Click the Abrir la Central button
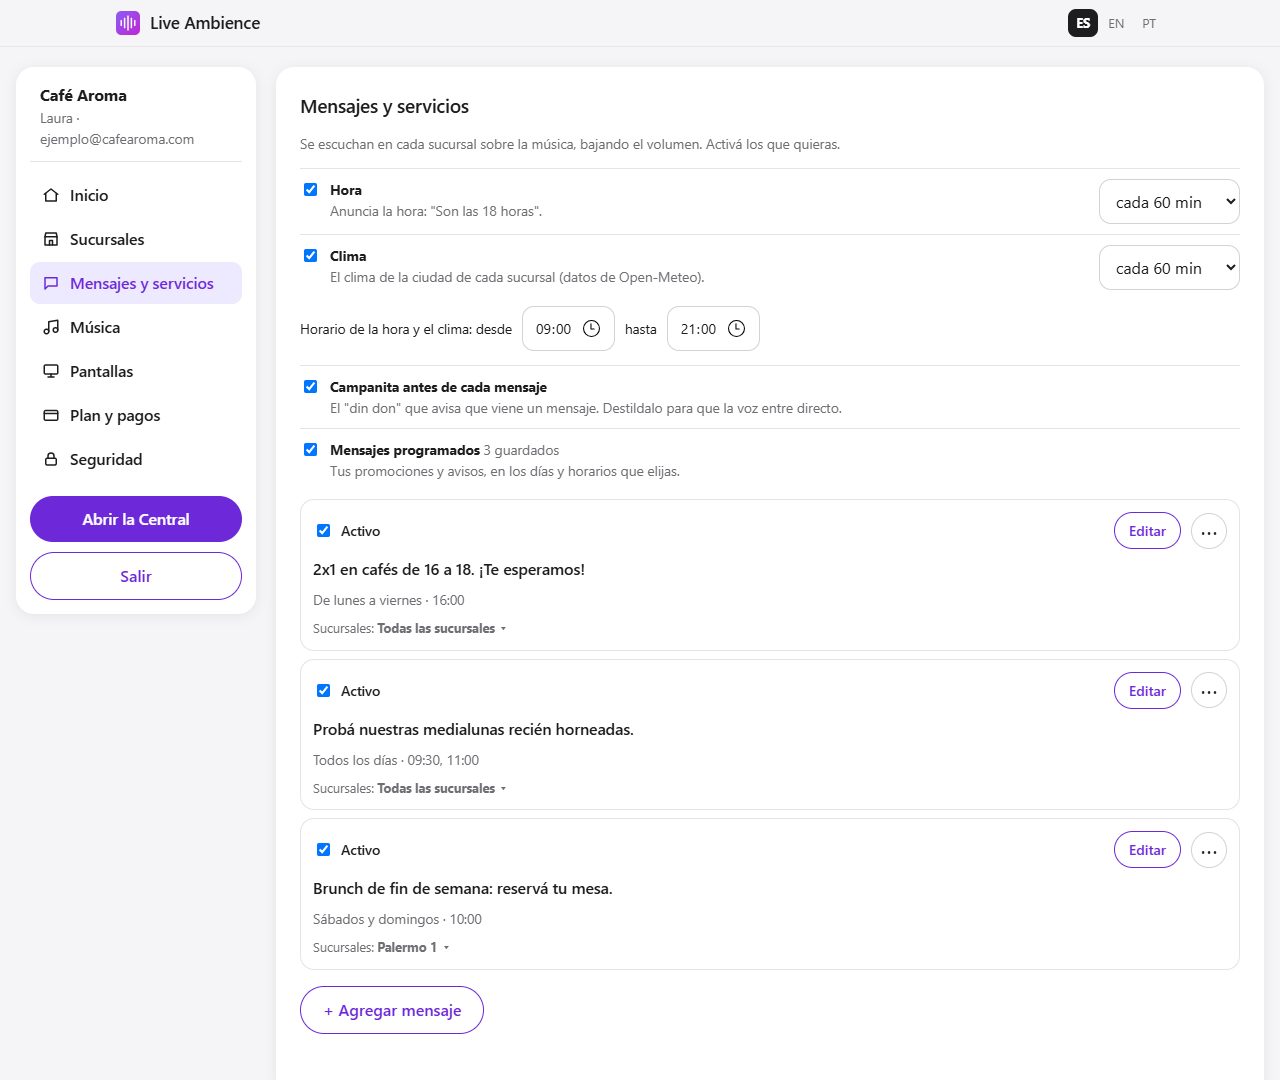Screen dimensions: 1280x1080 pos(136,519)
